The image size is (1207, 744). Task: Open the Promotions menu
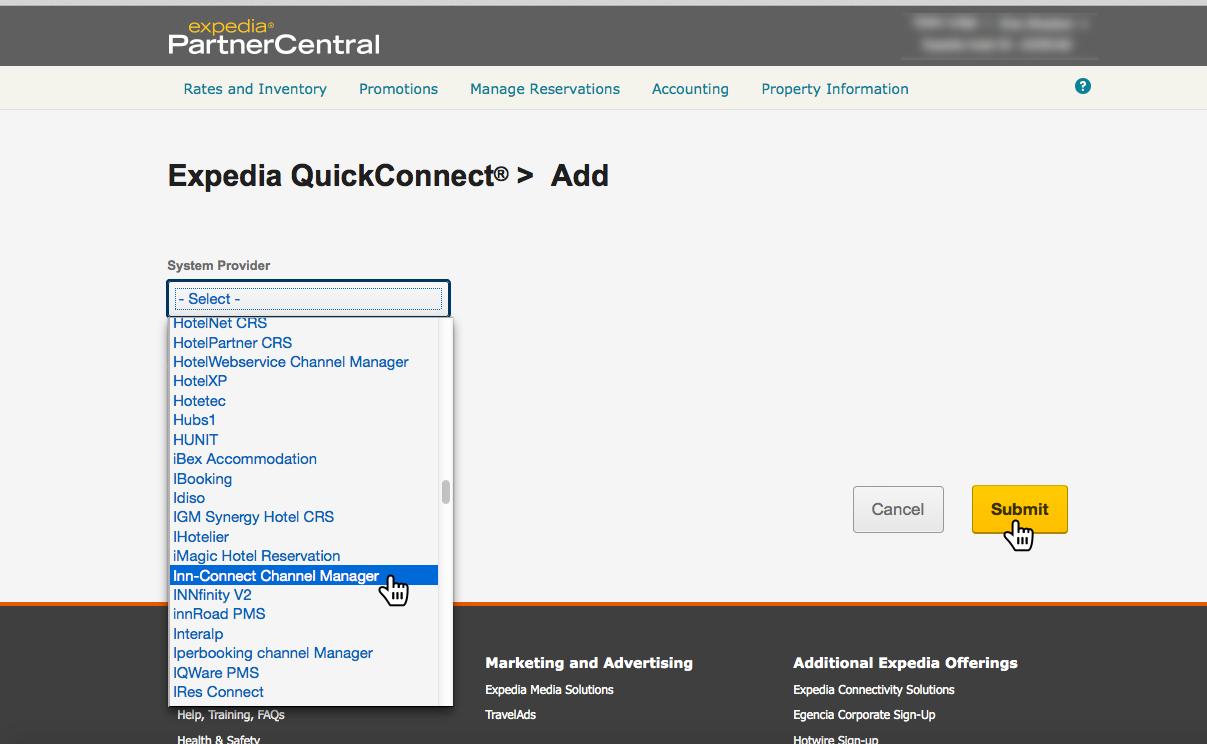tap(398, 89)
